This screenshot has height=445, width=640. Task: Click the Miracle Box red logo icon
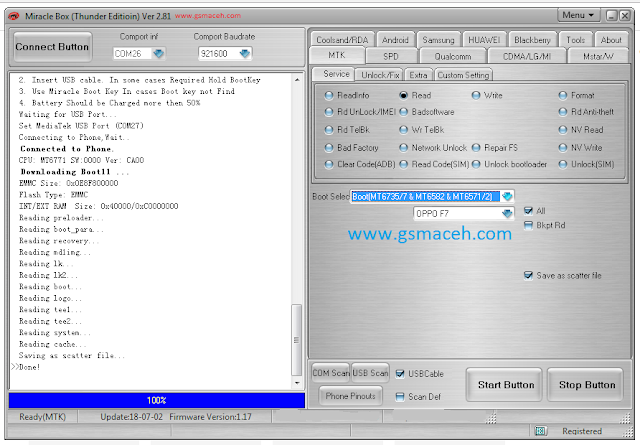coord(13,16)
